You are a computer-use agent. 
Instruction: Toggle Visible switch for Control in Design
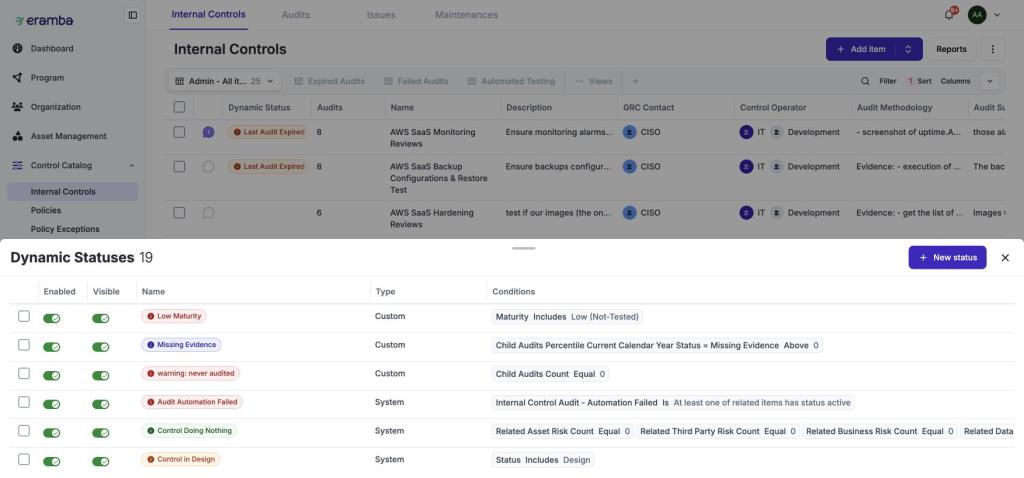click(x=101, y=462)
